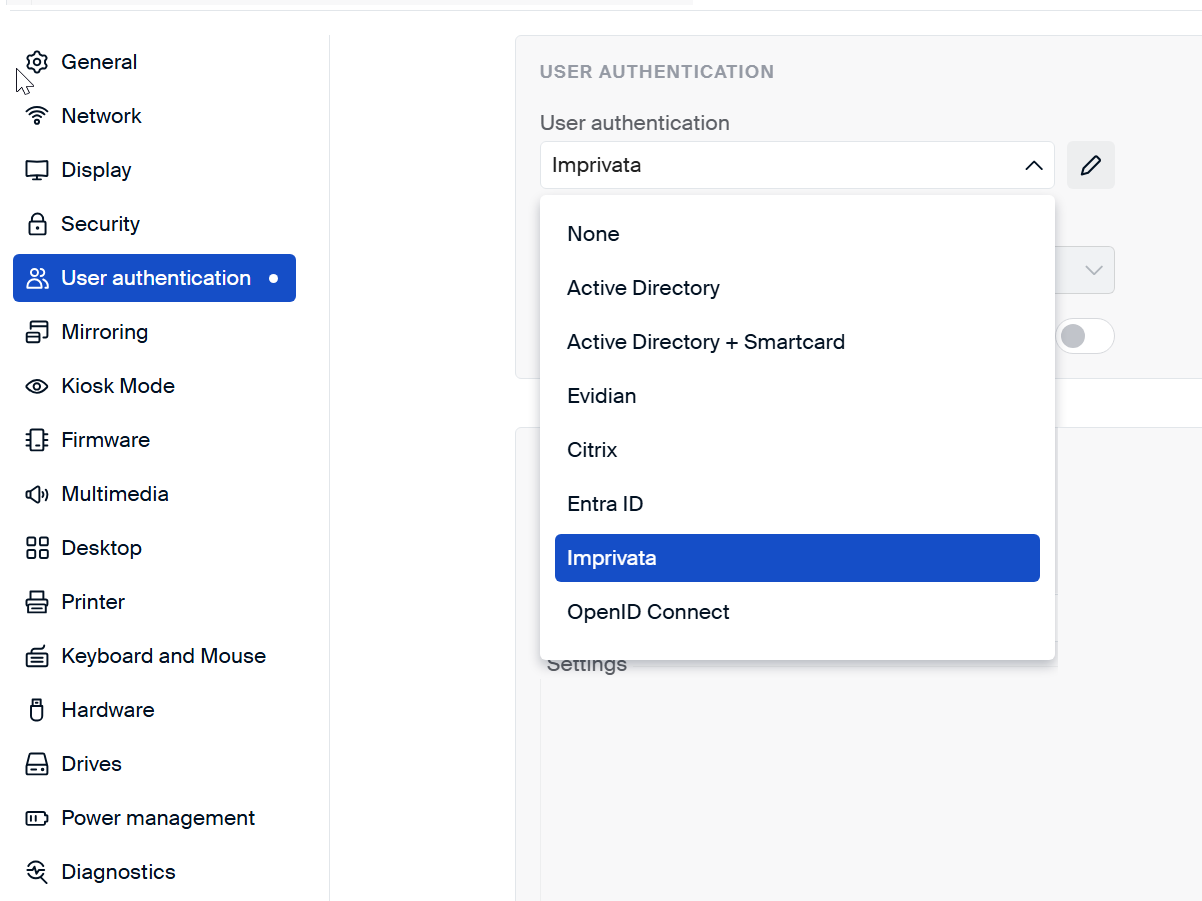Open Display settings section

(154, 170)
